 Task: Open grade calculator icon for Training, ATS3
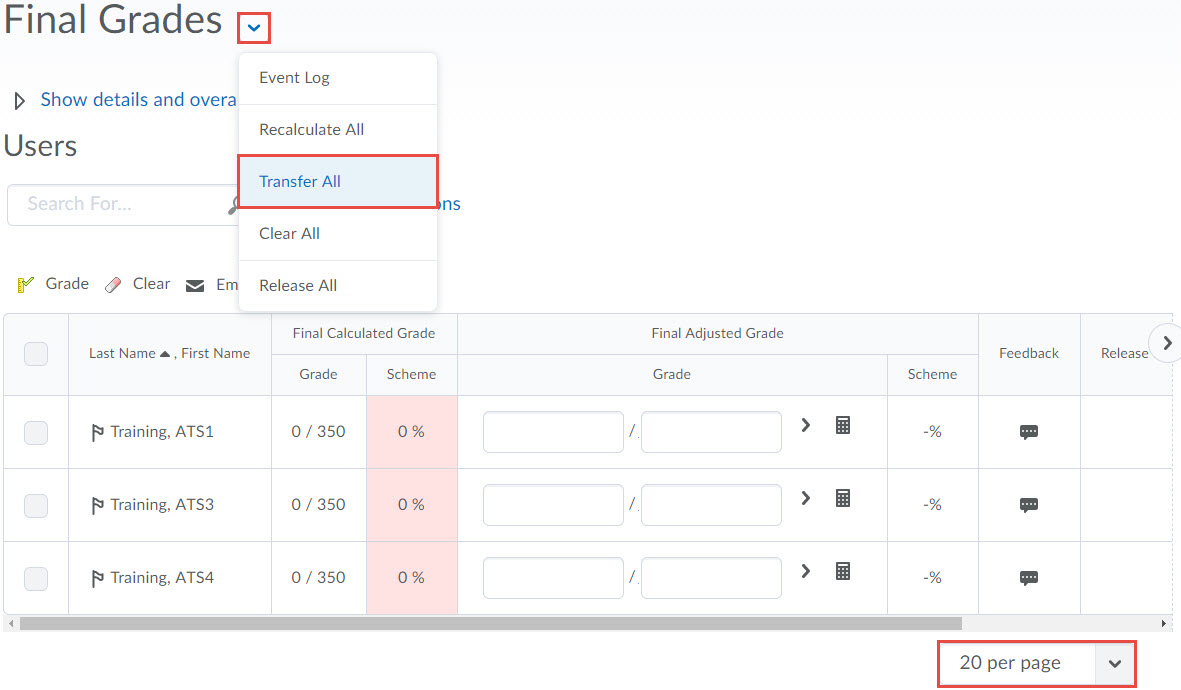[x=843, y=499]
